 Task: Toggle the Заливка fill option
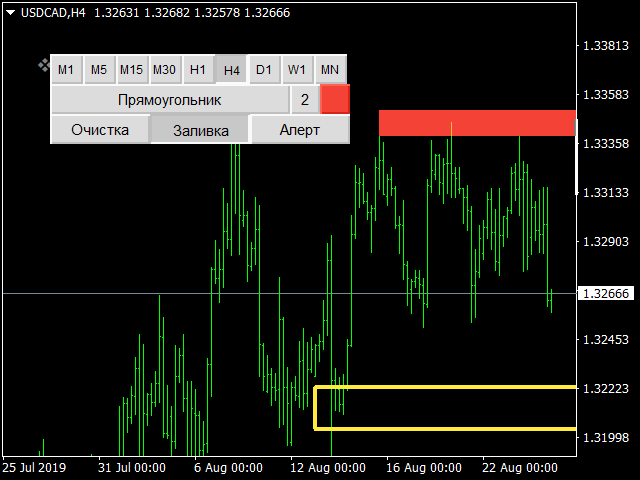[200, 130]
